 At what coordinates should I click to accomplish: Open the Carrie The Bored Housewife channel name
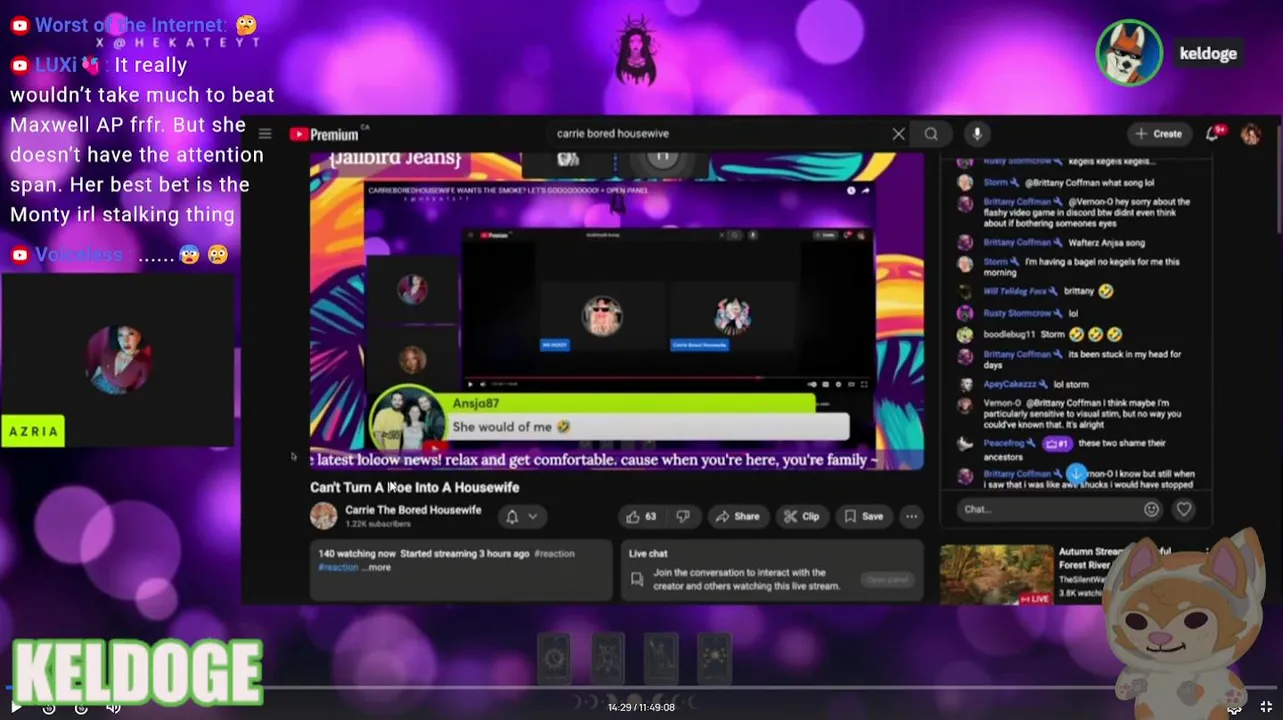[413, 510]
